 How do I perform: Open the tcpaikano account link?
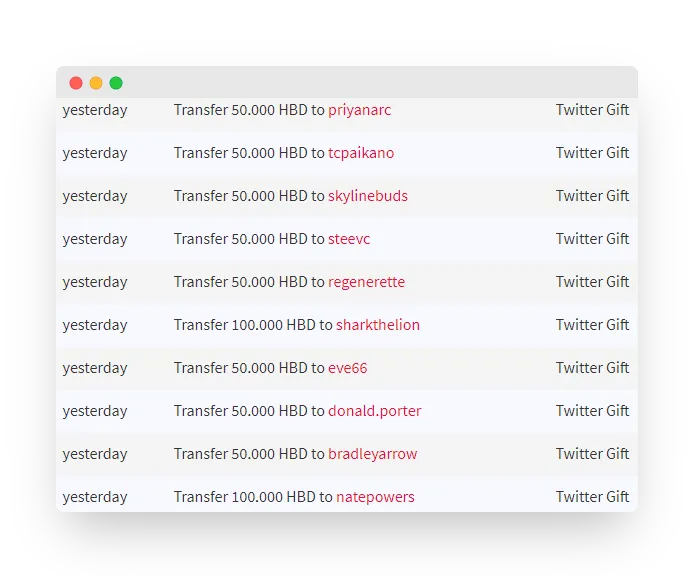pos(361,153)
